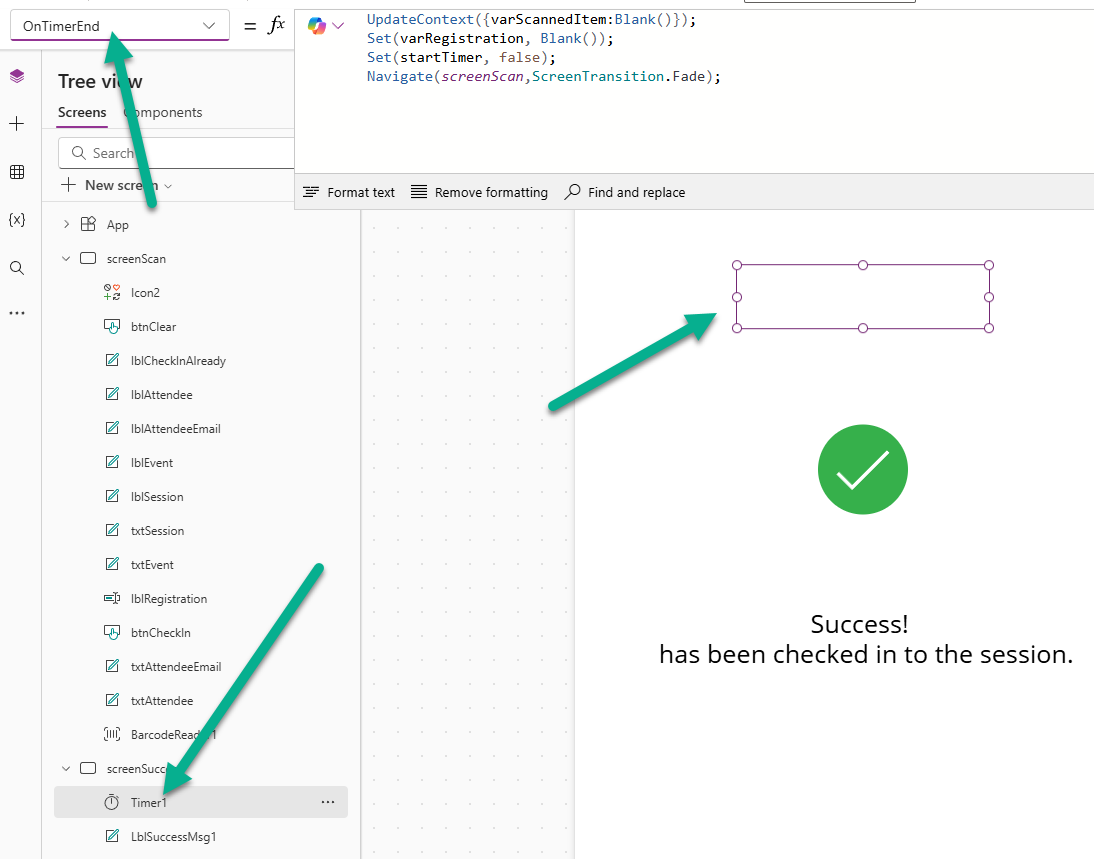
Task: Click Format text button
Action: (349, 192)
